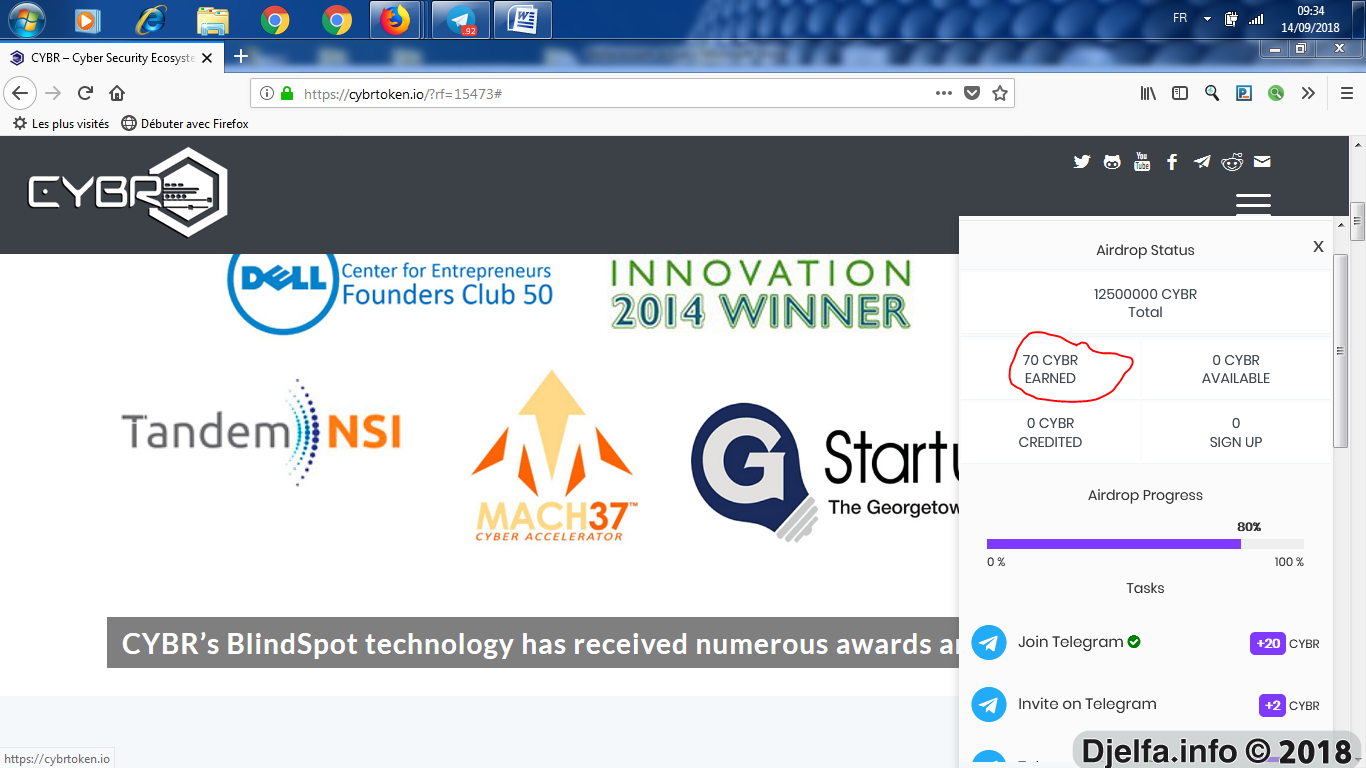Open FR language indicator in tray
Image resolution: width=1366 pixels, height=768 pixels.
point(1180,18)
